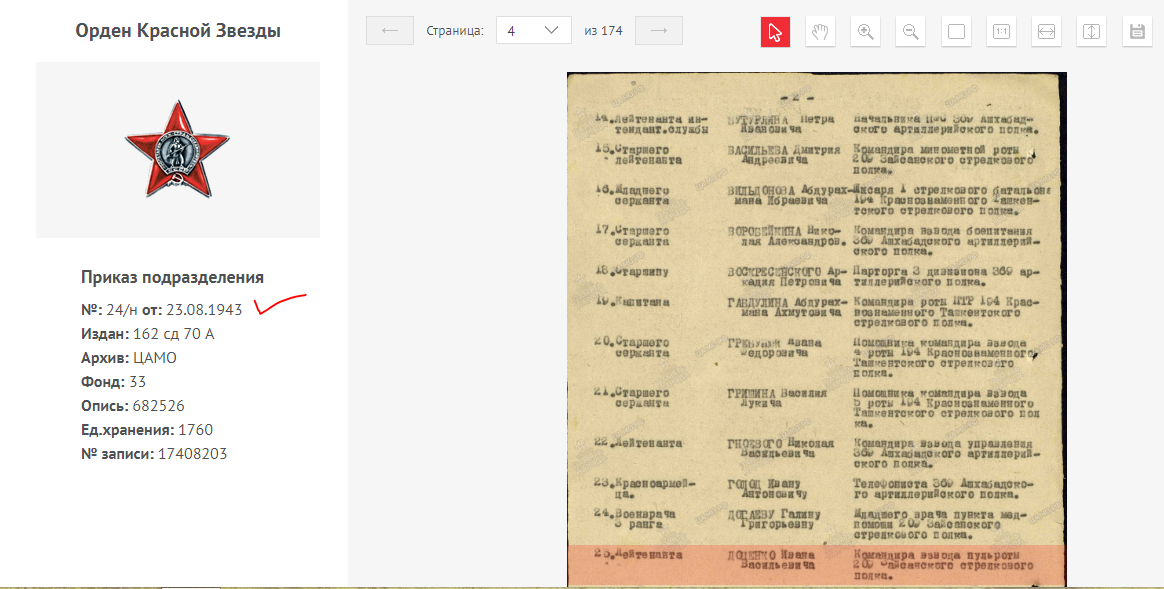
Task: Click the 'Орден Красной Звезды' heading
Action: 178,31
